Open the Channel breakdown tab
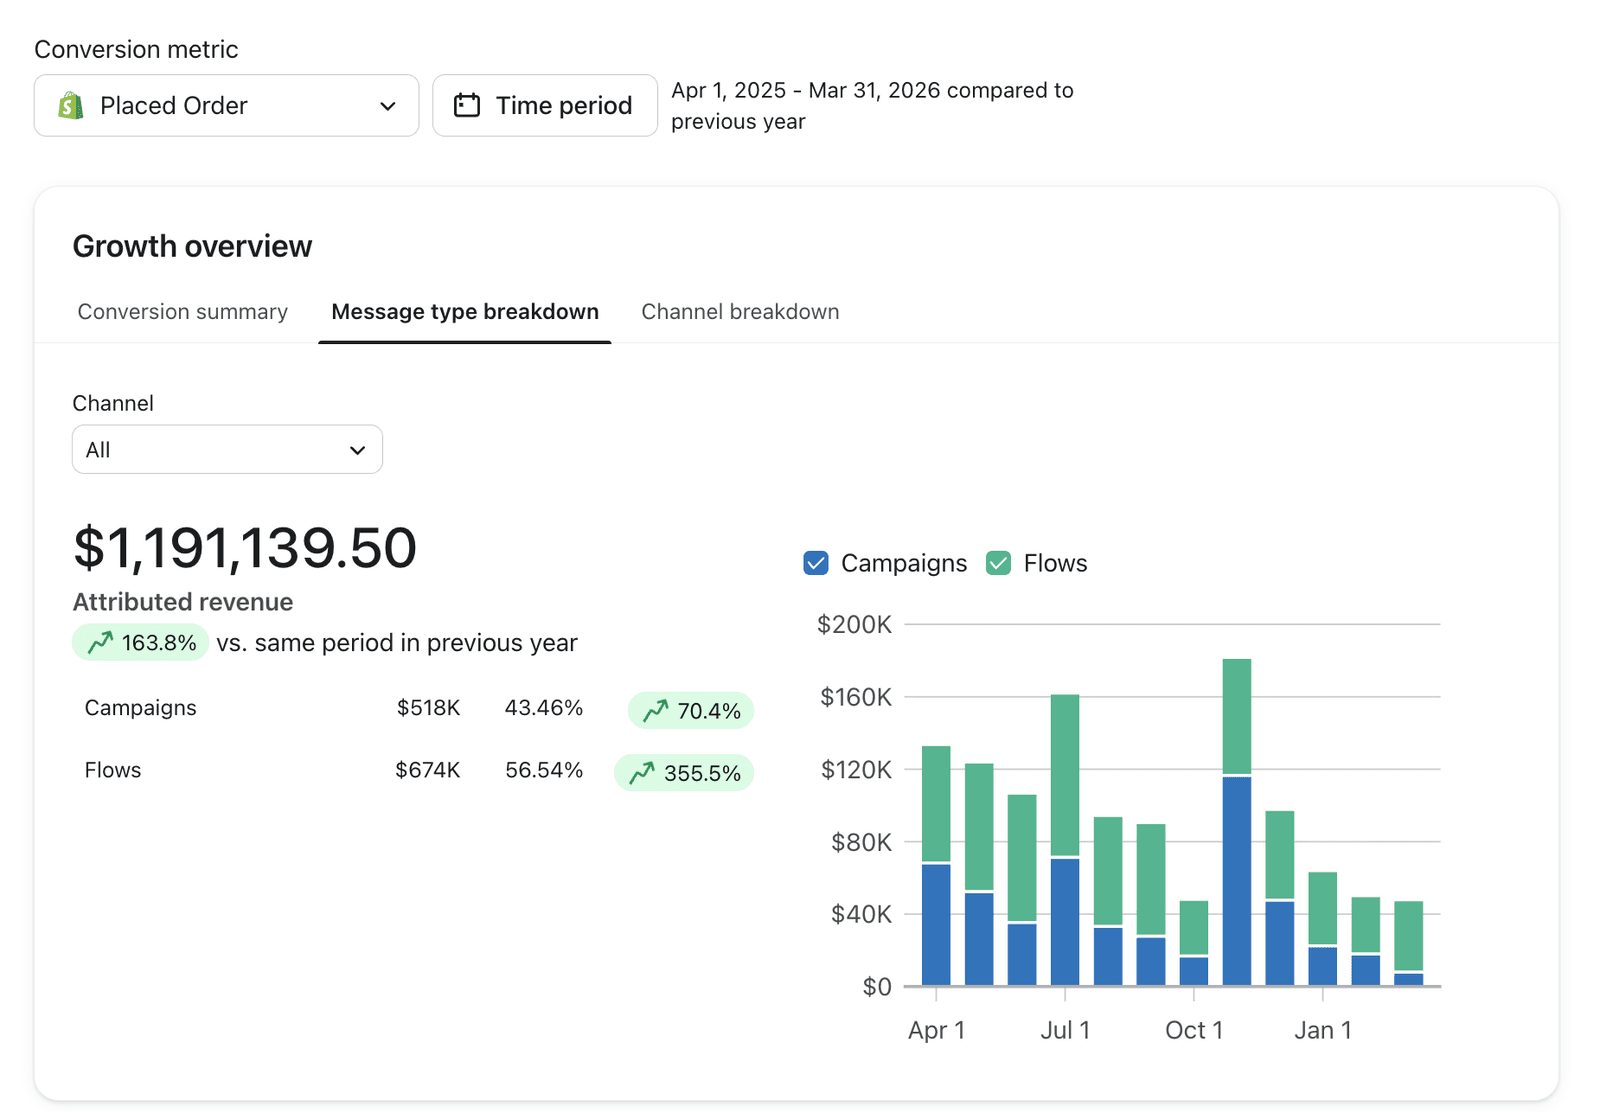 click(x=740, y=312)
